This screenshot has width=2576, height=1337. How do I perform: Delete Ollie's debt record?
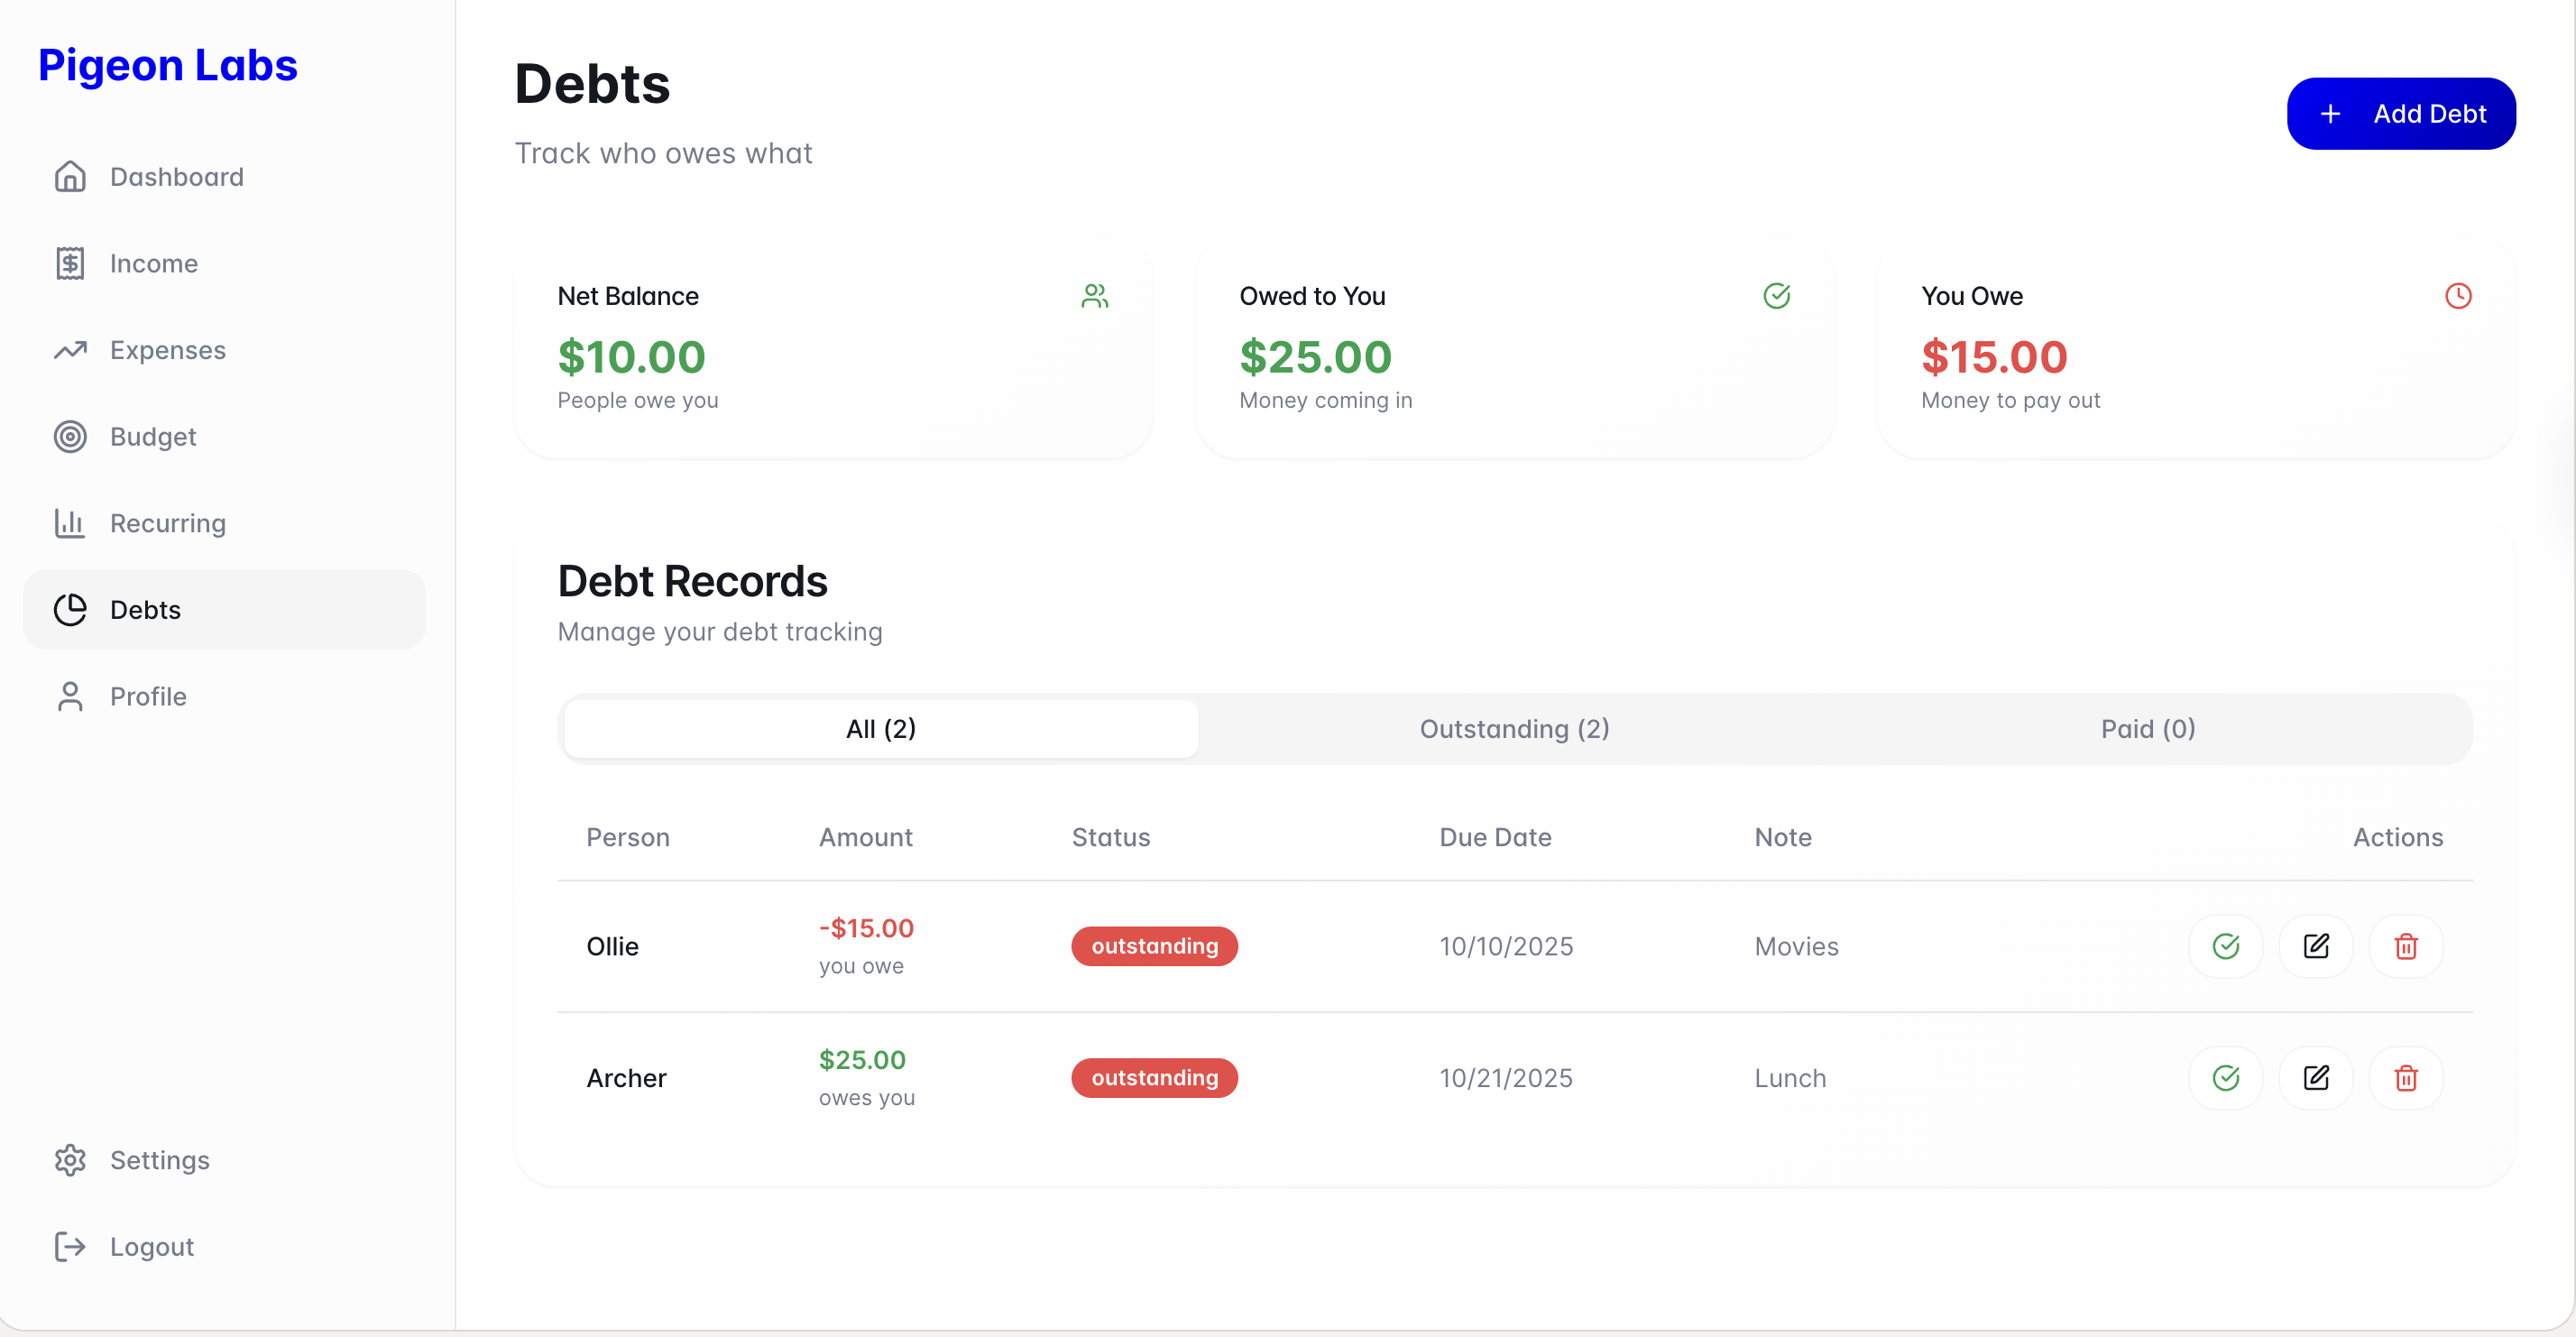pos(2405,946)
